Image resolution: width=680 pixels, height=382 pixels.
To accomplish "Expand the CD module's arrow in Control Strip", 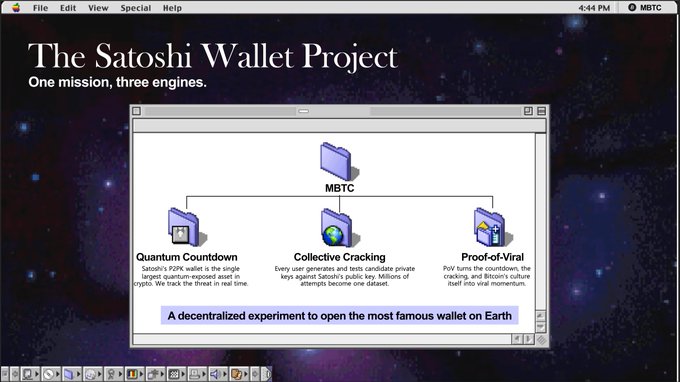I will [x=58, y=374].
